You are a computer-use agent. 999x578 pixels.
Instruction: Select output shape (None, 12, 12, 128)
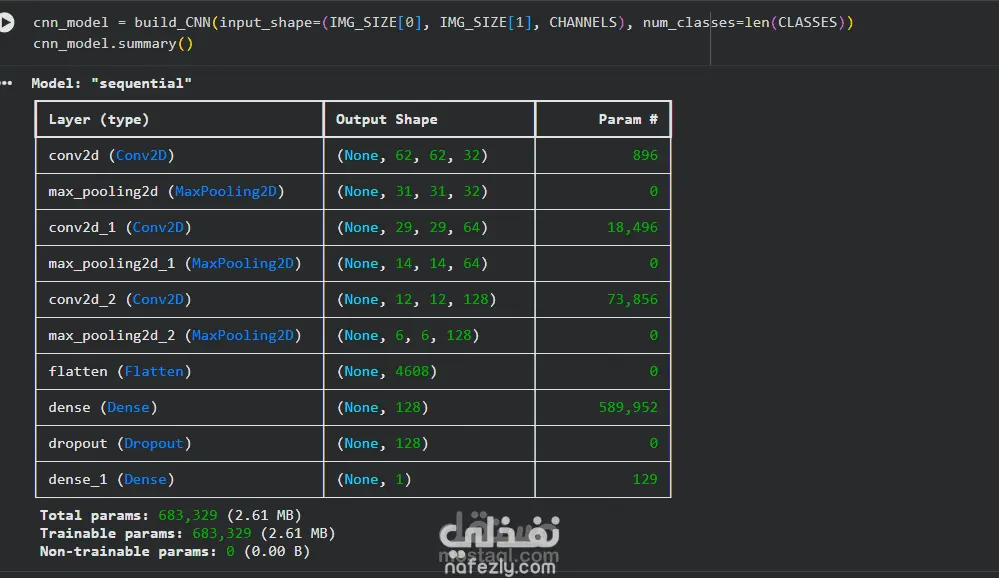coord(416,300)
